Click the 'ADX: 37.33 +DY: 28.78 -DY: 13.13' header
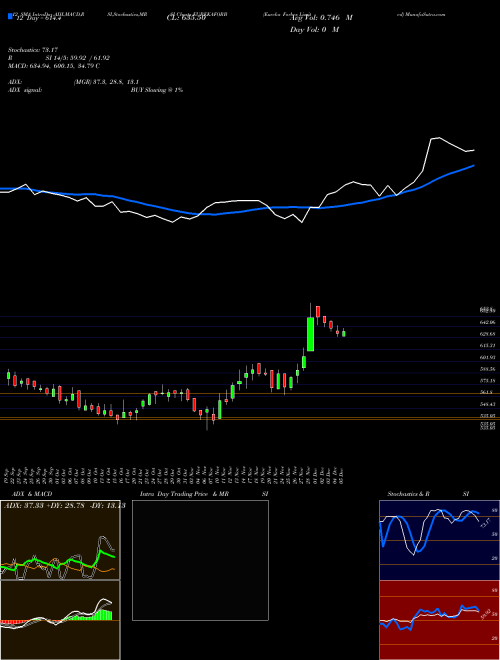500x660 pixels. [x=65, y=506]
